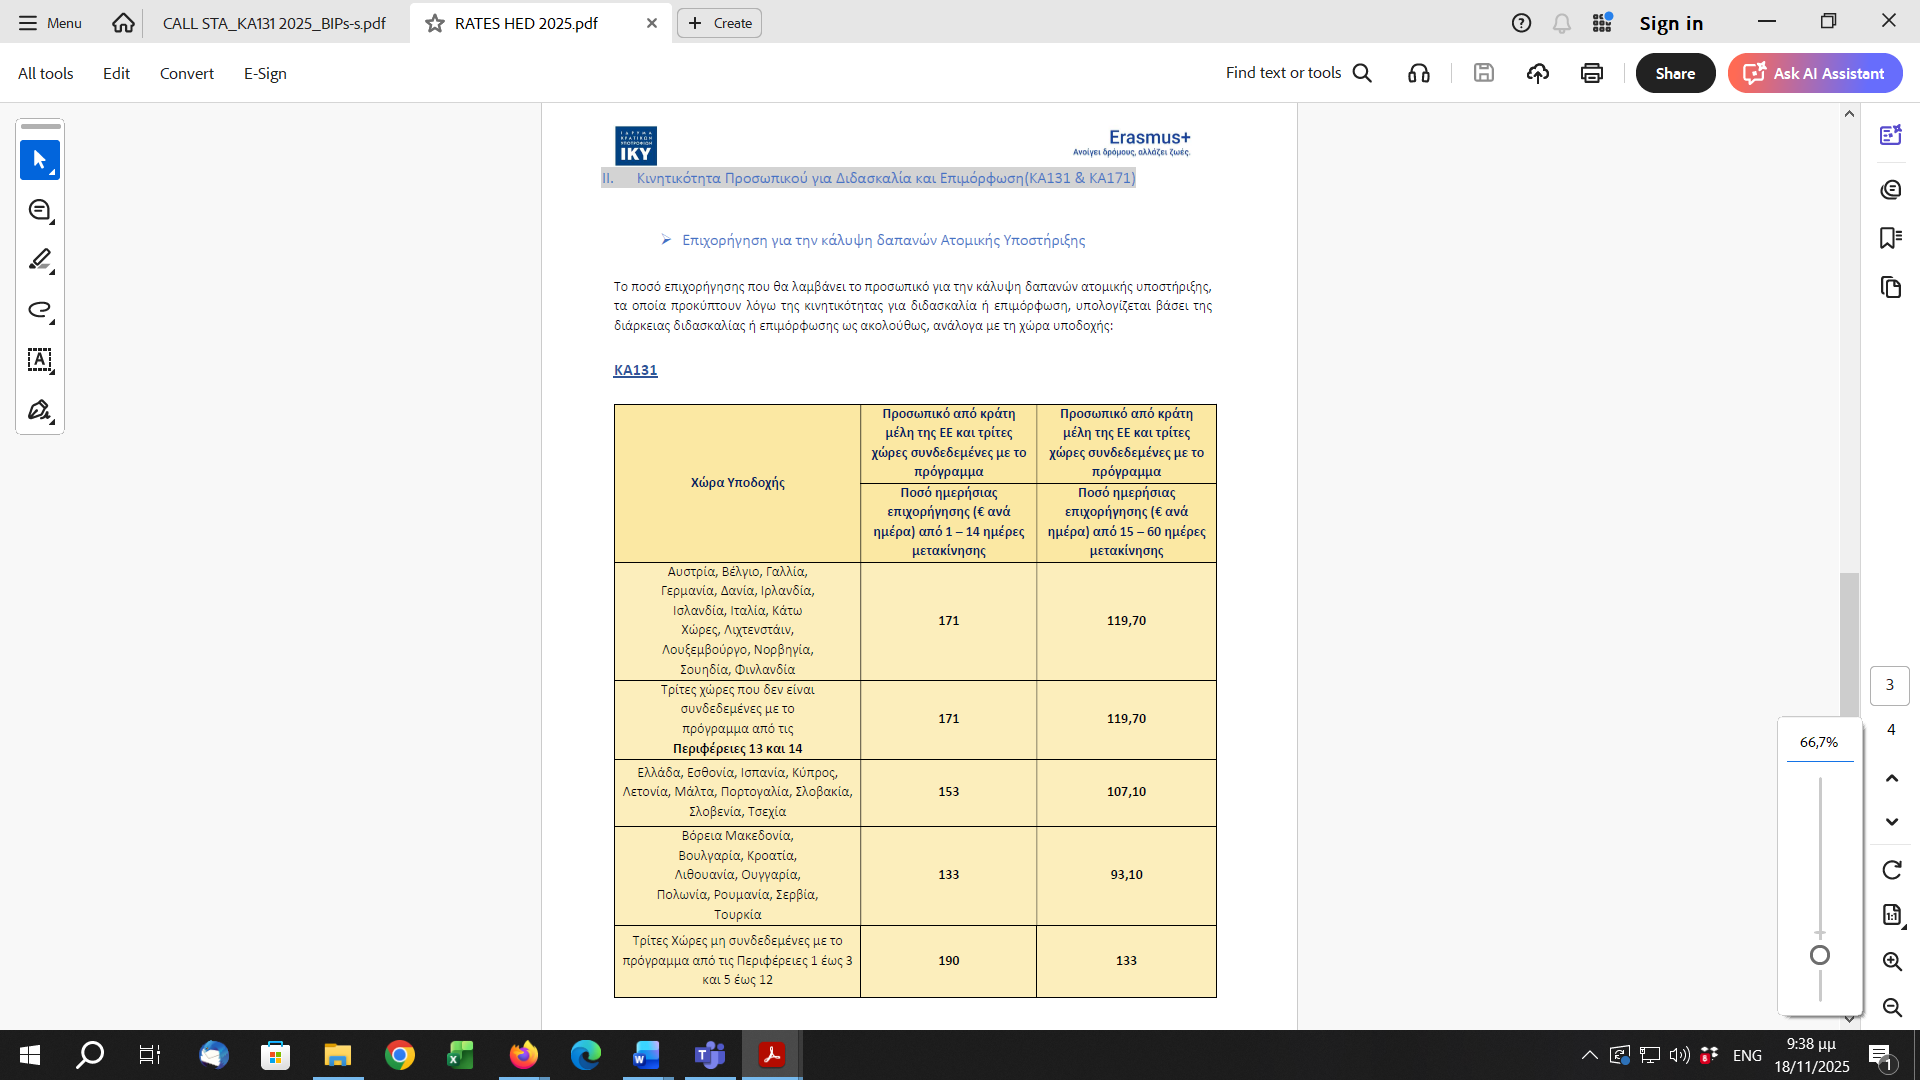Click the Print file icon
Viewport: 1920px width, 1080px height.
(1592, 73)
